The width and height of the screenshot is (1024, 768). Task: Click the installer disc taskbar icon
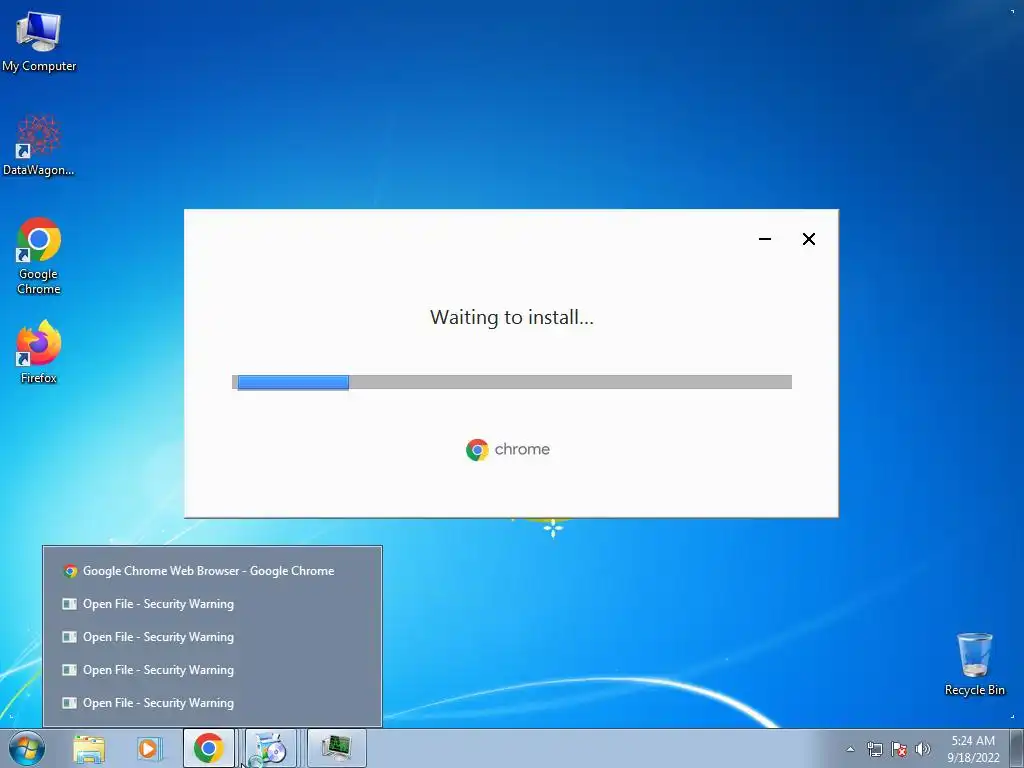[271, 748]
